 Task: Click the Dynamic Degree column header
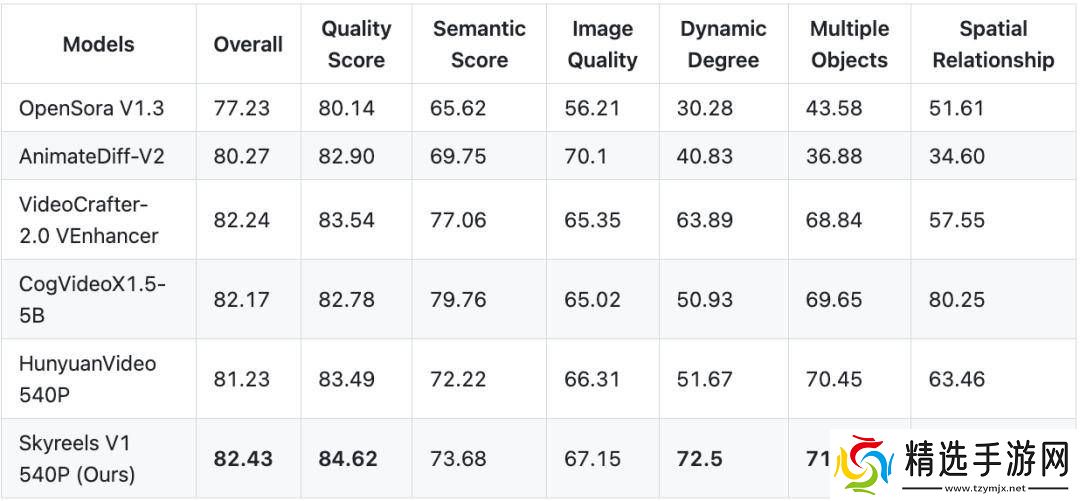[723, 44]
